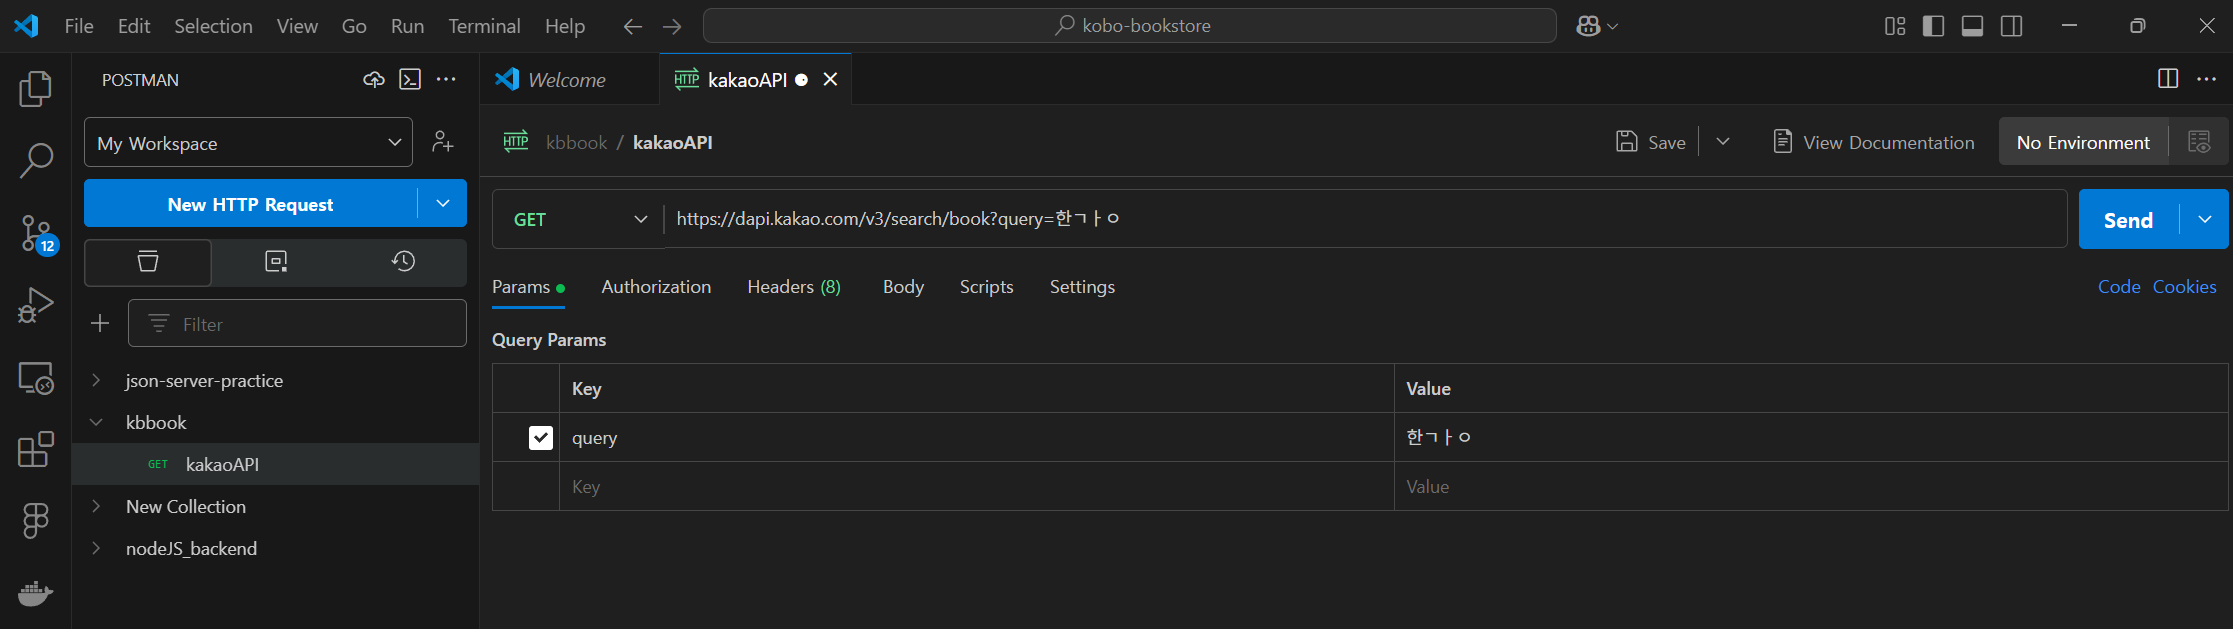Open the Postman panel more actions menu
This screenshot has height=629, width=2233.
446,80
